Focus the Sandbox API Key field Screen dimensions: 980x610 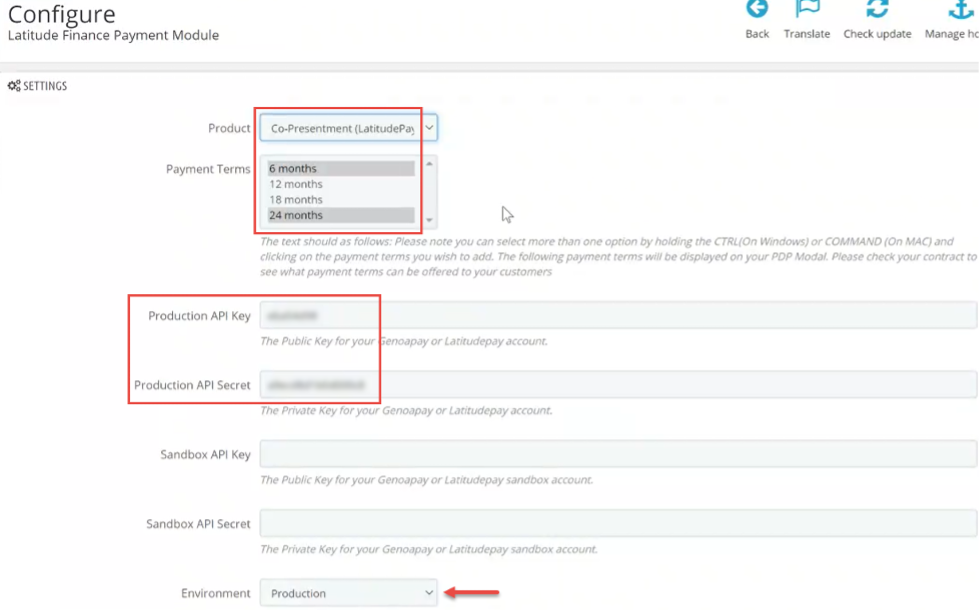click(618, 454)
